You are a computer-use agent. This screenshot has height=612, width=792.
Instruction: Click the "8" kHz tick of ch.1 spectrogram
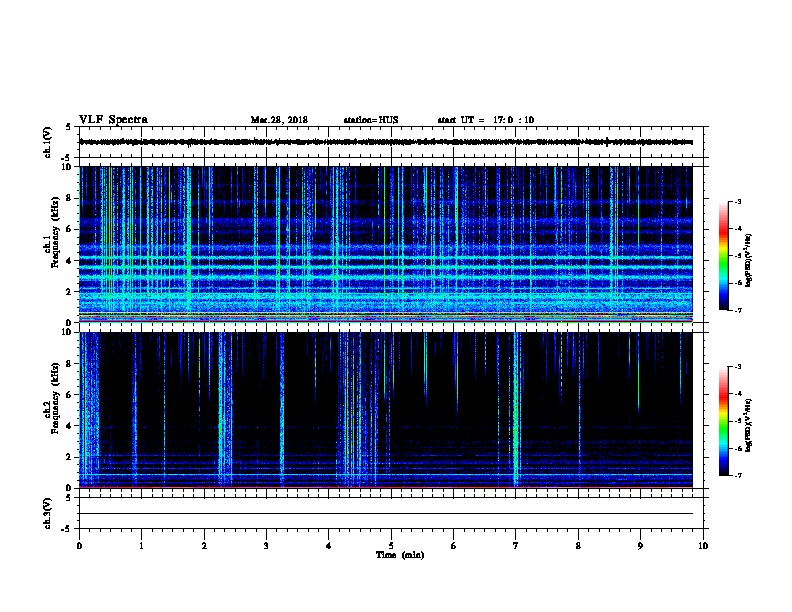click(x=70, y=198)
